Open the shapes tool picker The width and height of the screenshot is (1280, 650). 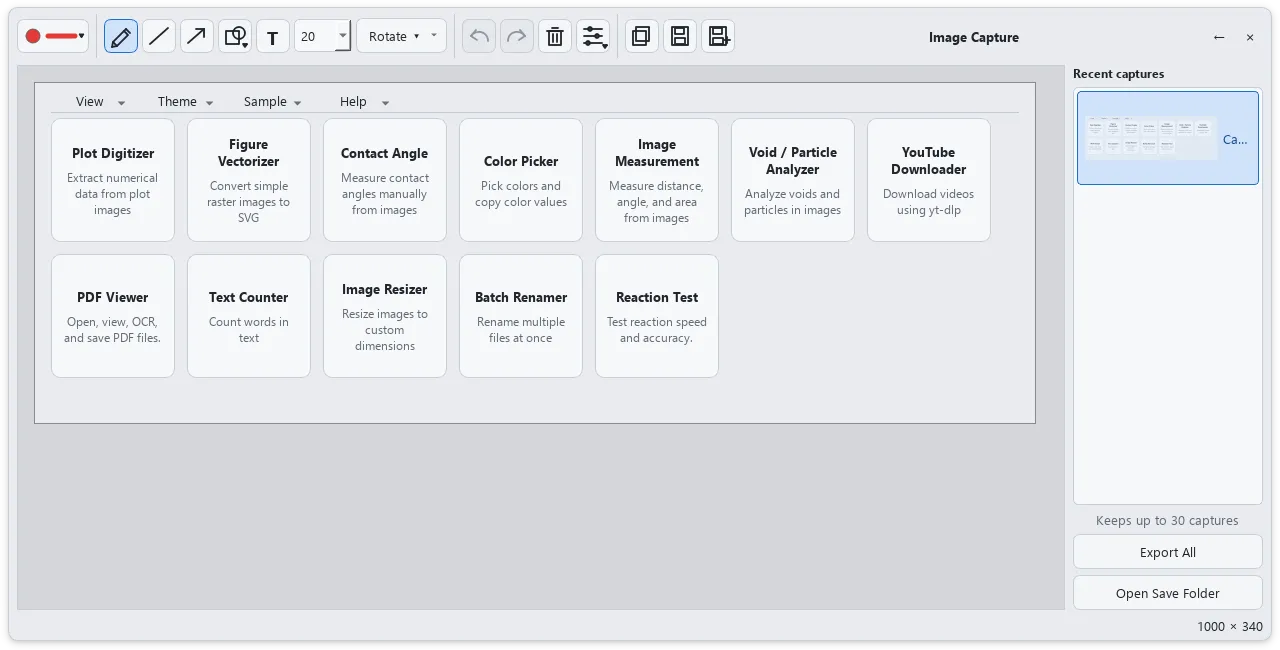tap(235, 37)
